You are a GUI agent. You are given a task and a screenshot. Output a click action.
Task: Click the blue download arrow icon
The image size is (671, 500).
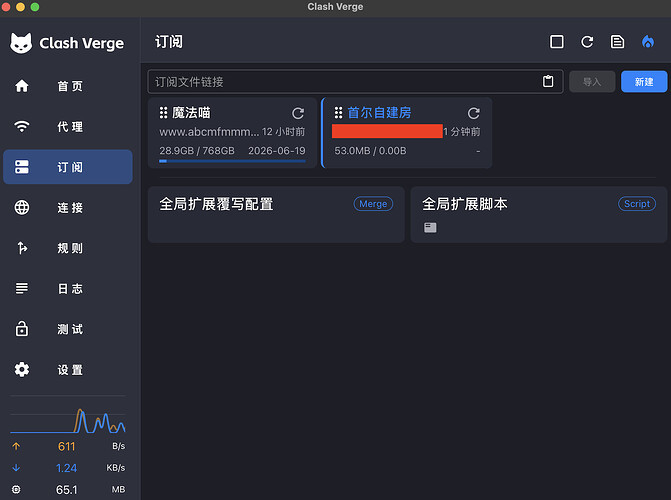coord(16,468)
